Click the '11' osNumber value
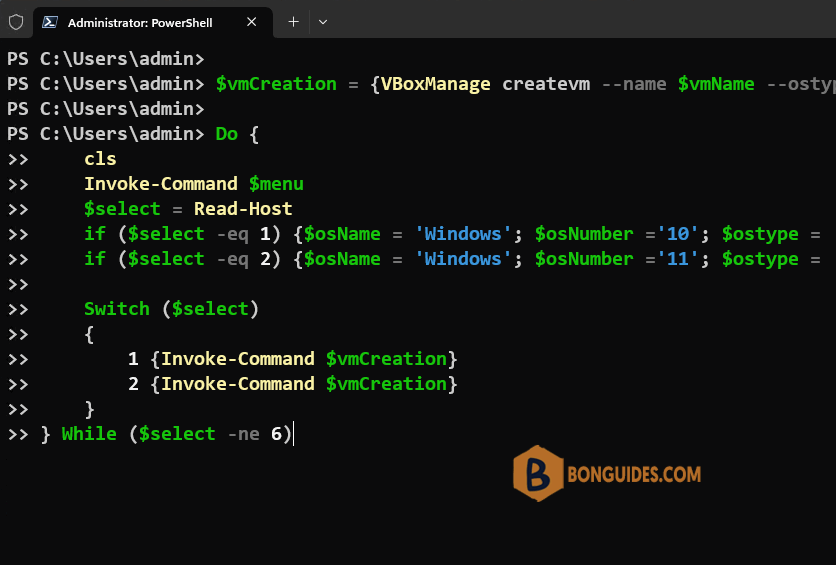Viewport: 836px width, 565px height. (678, 259)
